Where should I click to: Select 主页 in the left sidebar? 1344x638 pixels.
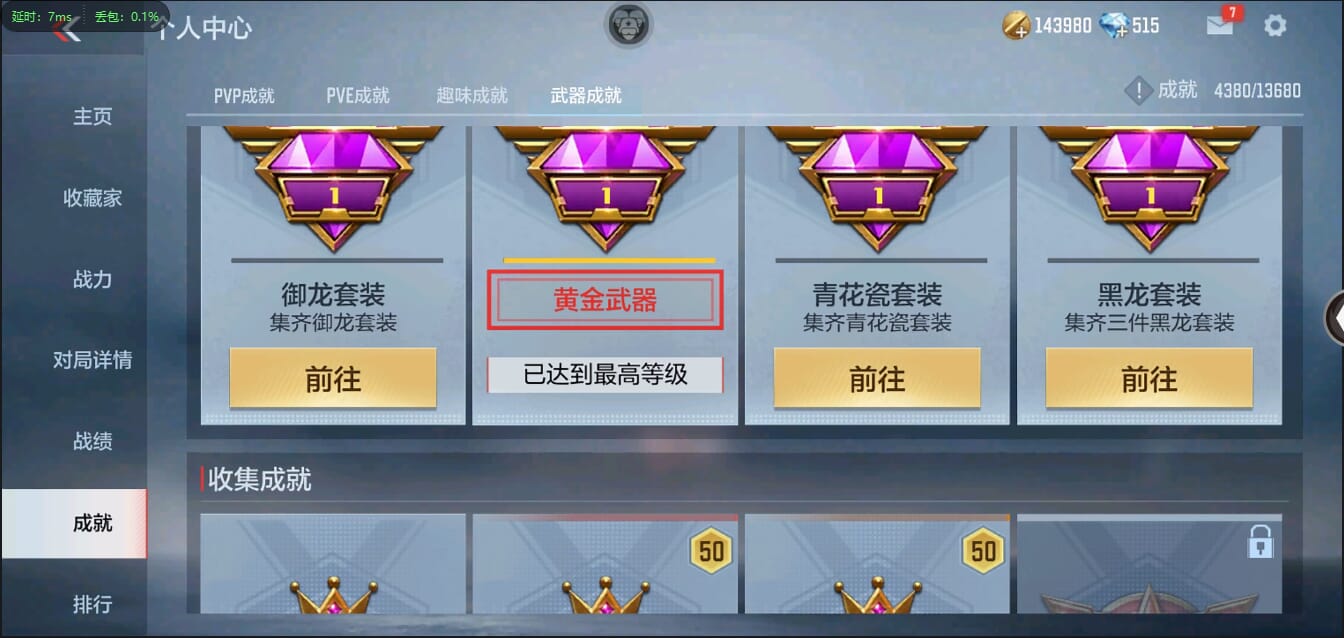click(x=93, y=116)
